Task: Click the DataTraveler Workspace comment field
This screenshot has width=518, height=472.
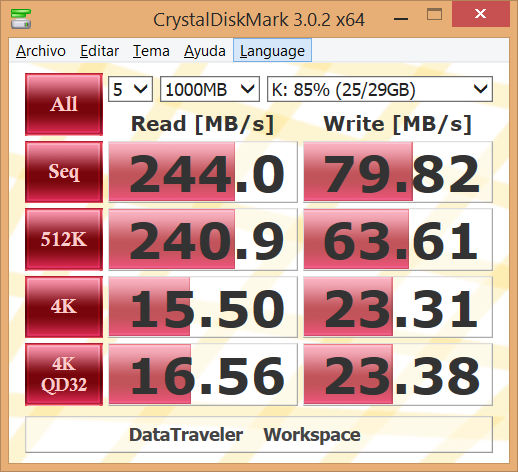Action: (259, 434)
